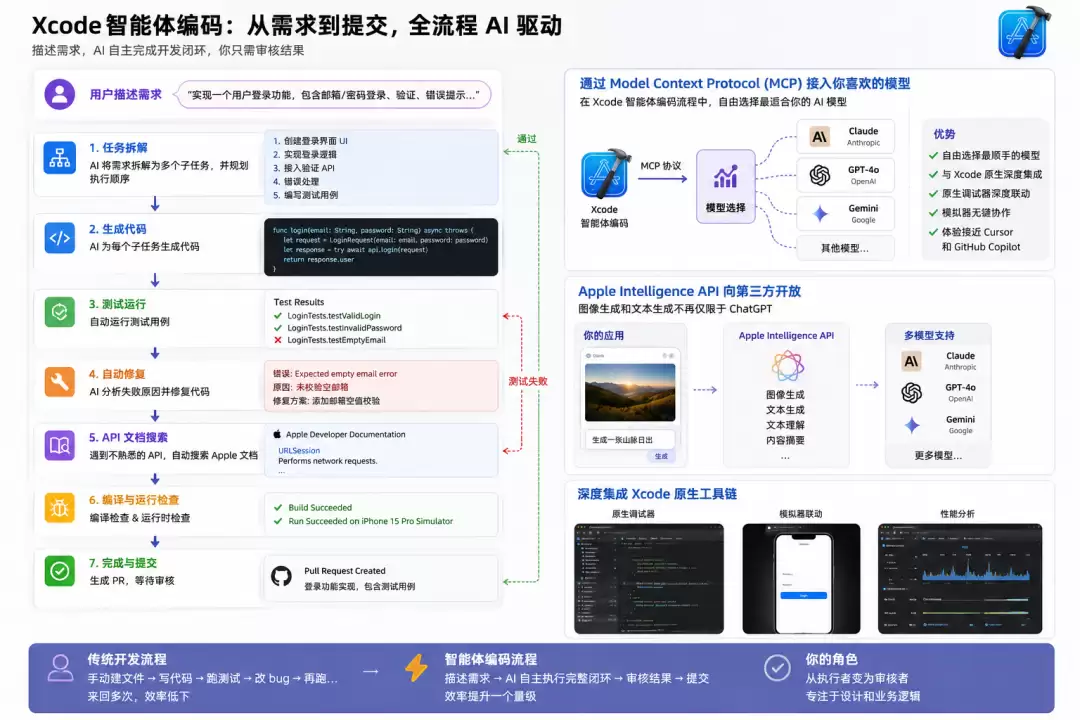Click 'LoginTests.testInvalidPassword' result row

click(338, 328)
